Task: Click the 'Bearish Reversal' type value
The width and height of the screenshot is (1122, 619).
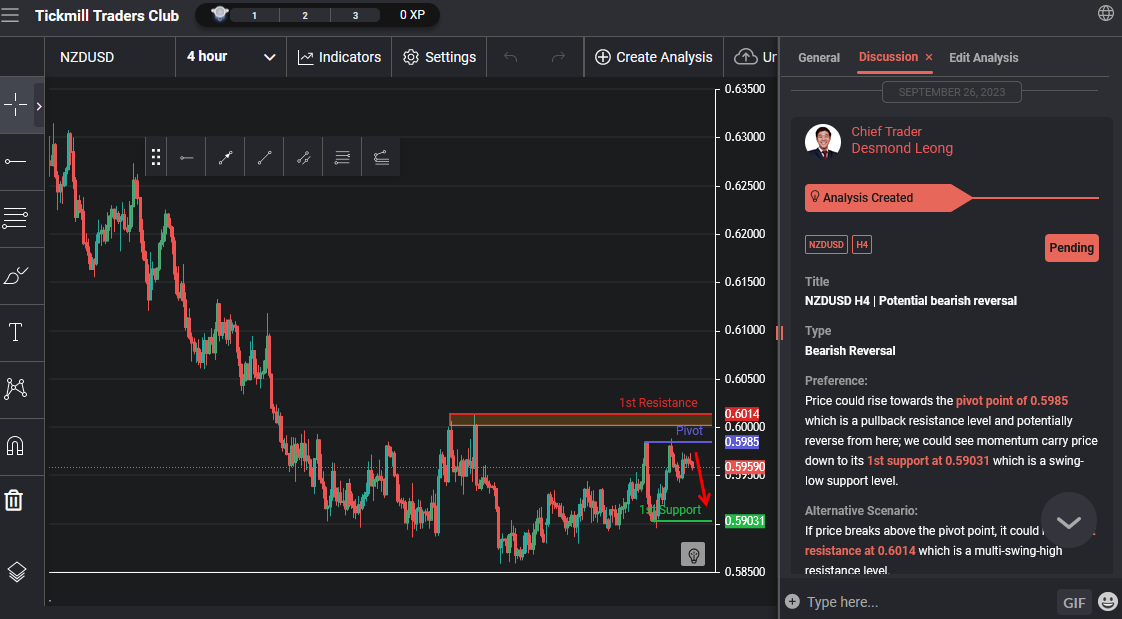Action: point(850,351)
